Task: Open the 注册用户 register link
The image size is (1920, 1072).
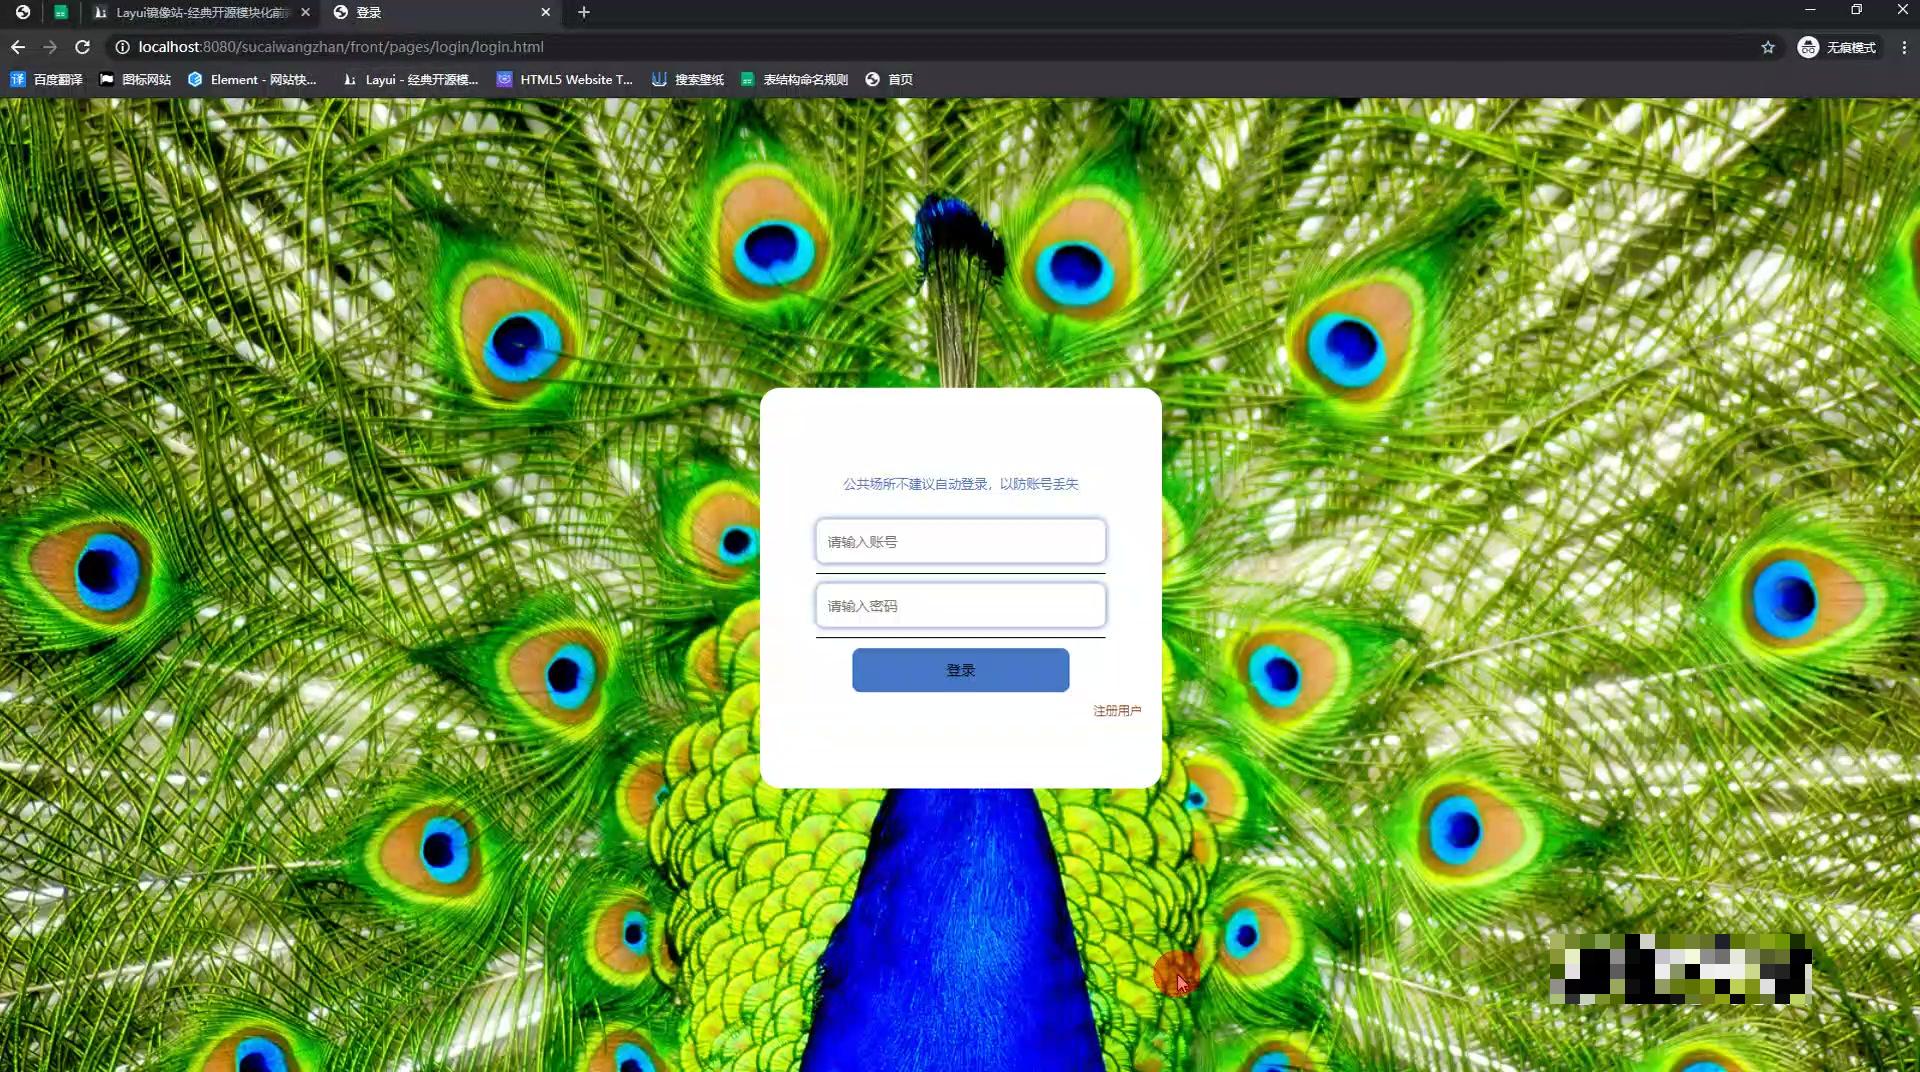Action: [1116, 710]
